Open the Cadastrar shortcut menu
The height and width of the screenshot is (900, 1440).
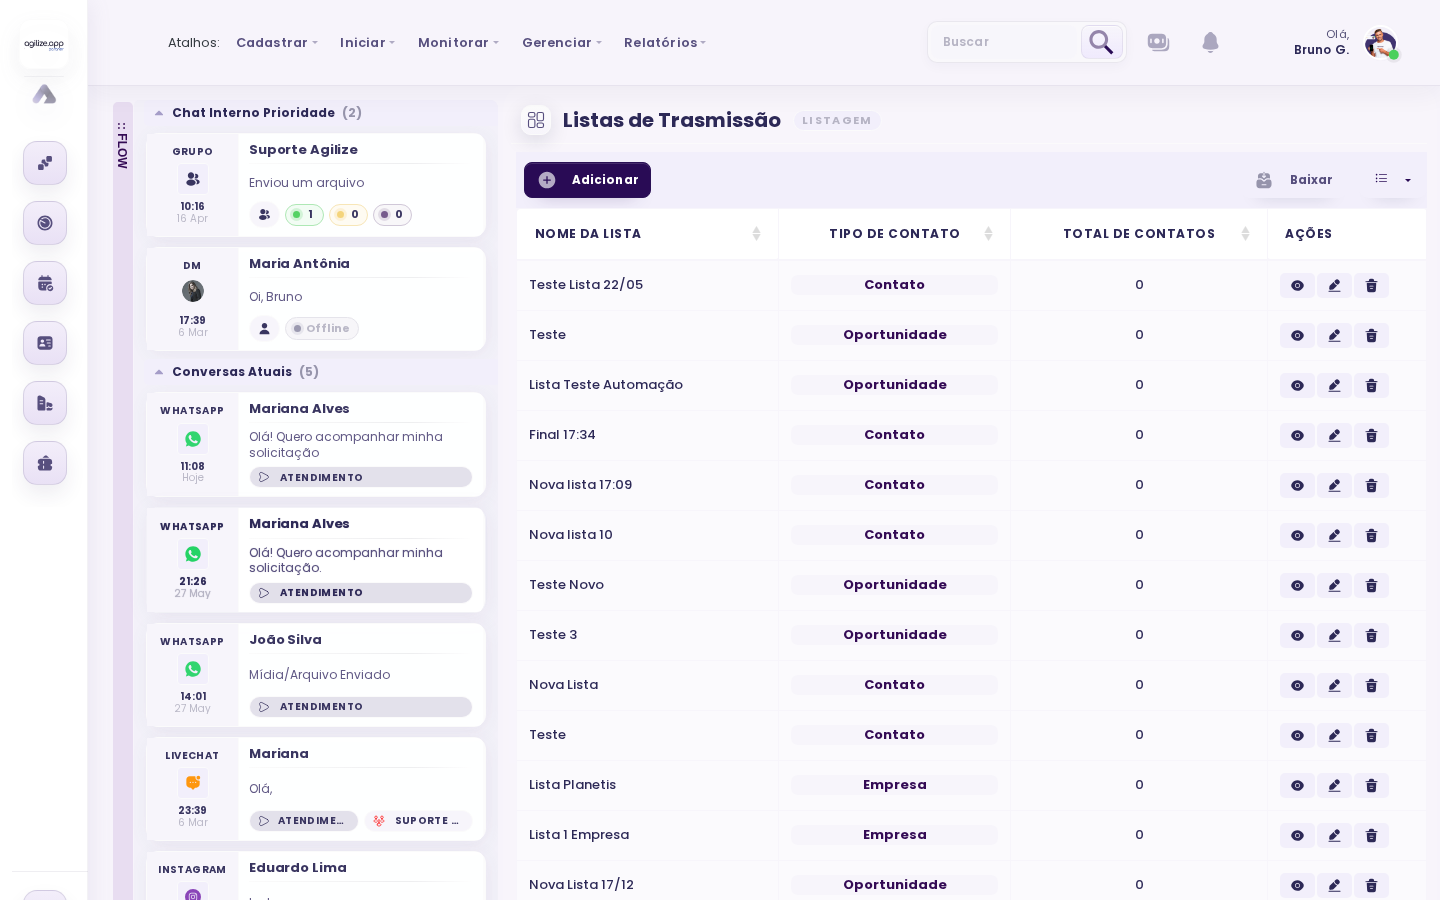[277, 43]
